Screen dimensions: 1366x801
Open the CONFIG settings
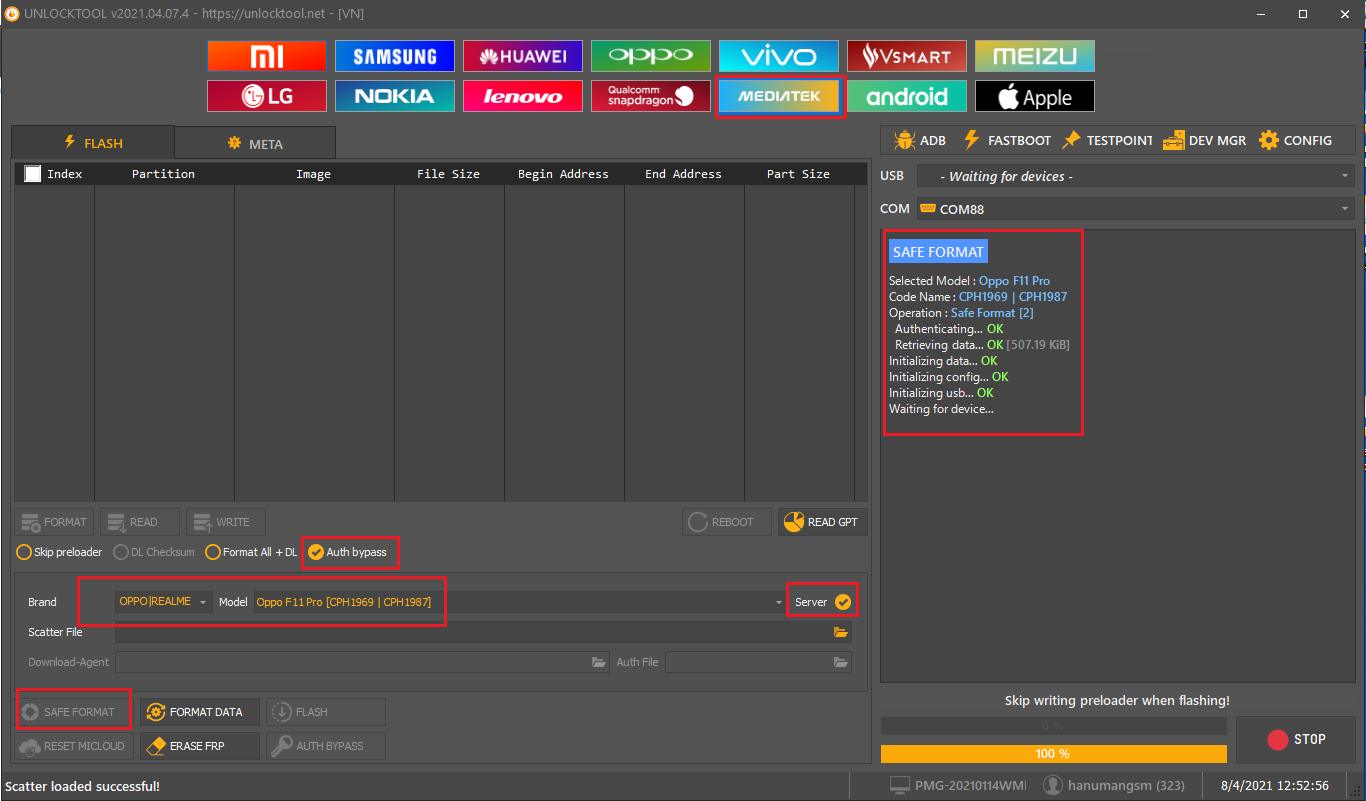pyautogui.click(x=1295, y=140)
